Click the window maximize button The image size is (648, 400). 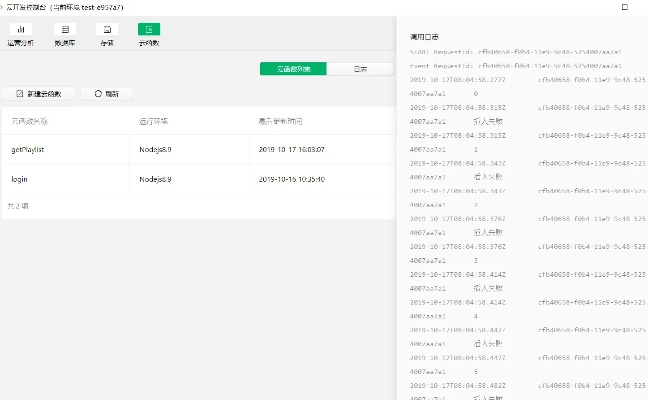pyautogui.click(x=625, y=7)
